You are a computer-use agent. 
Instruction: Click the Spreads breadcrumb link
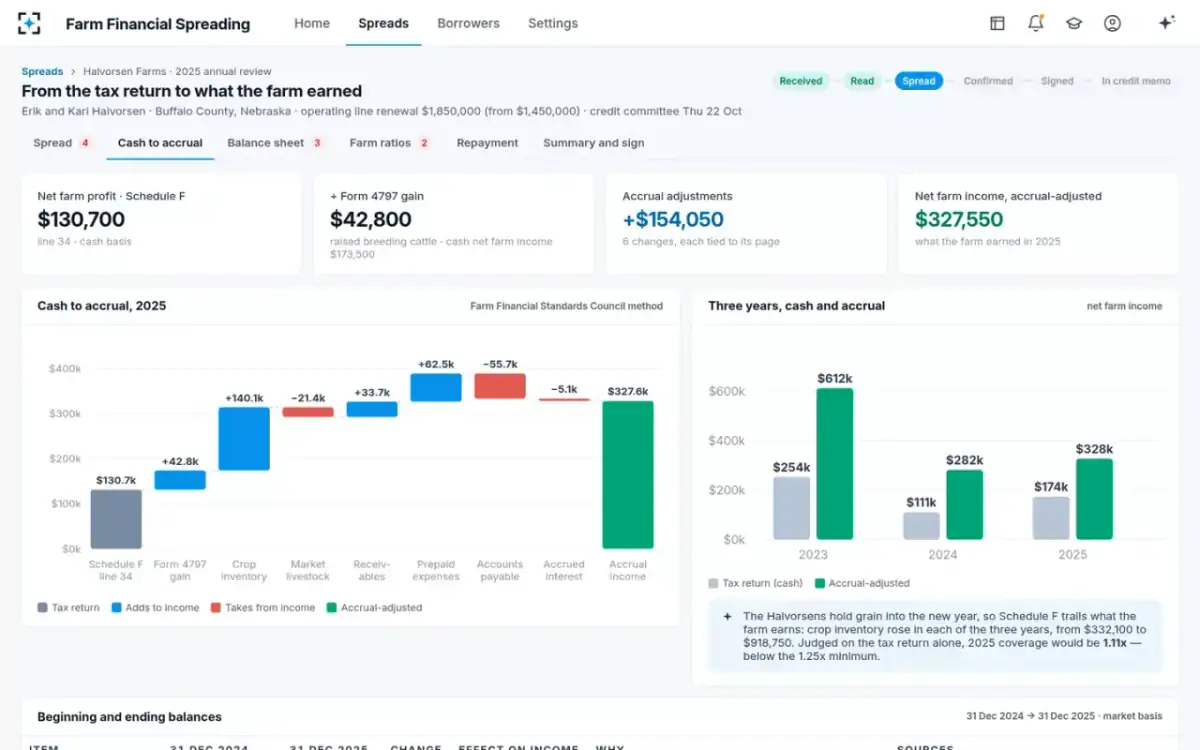point(42,72)
